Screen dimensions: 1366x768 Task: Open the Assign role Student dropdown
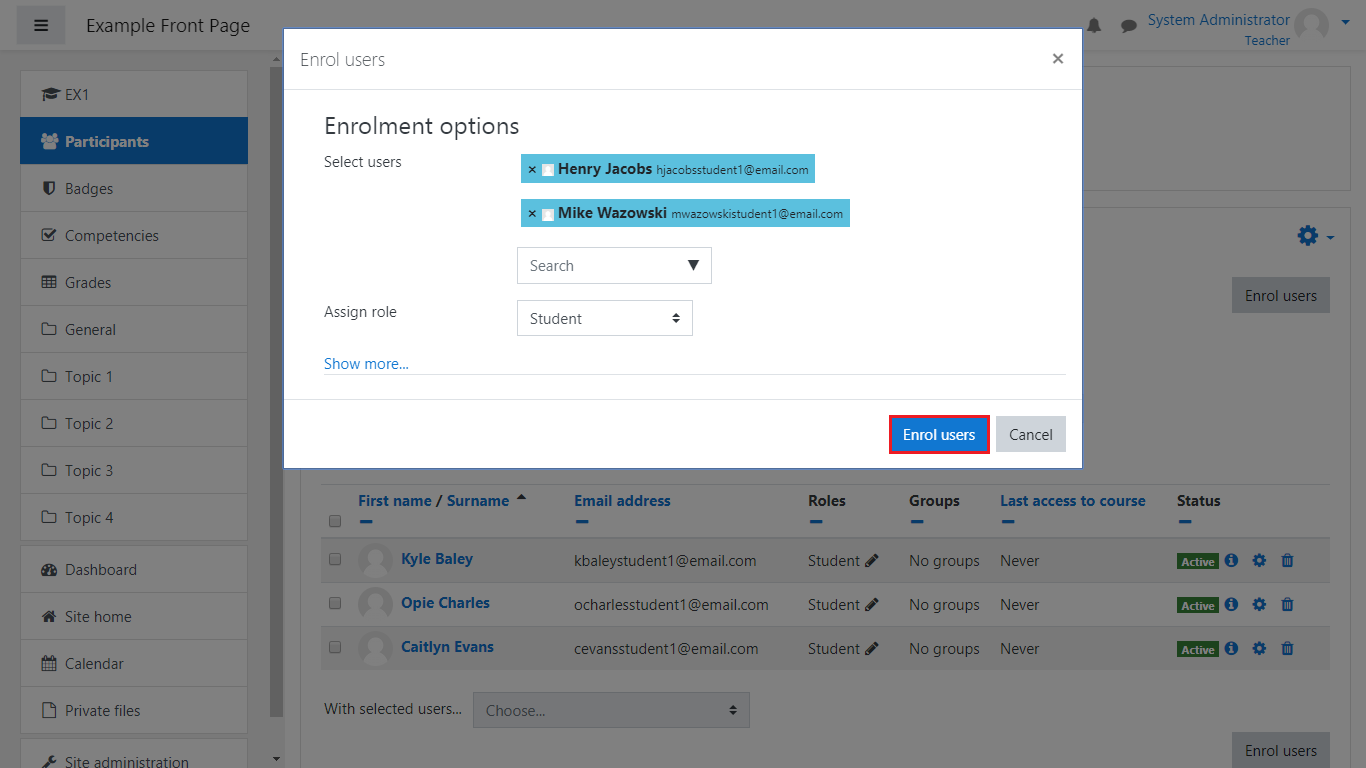(x=604, y=319)
